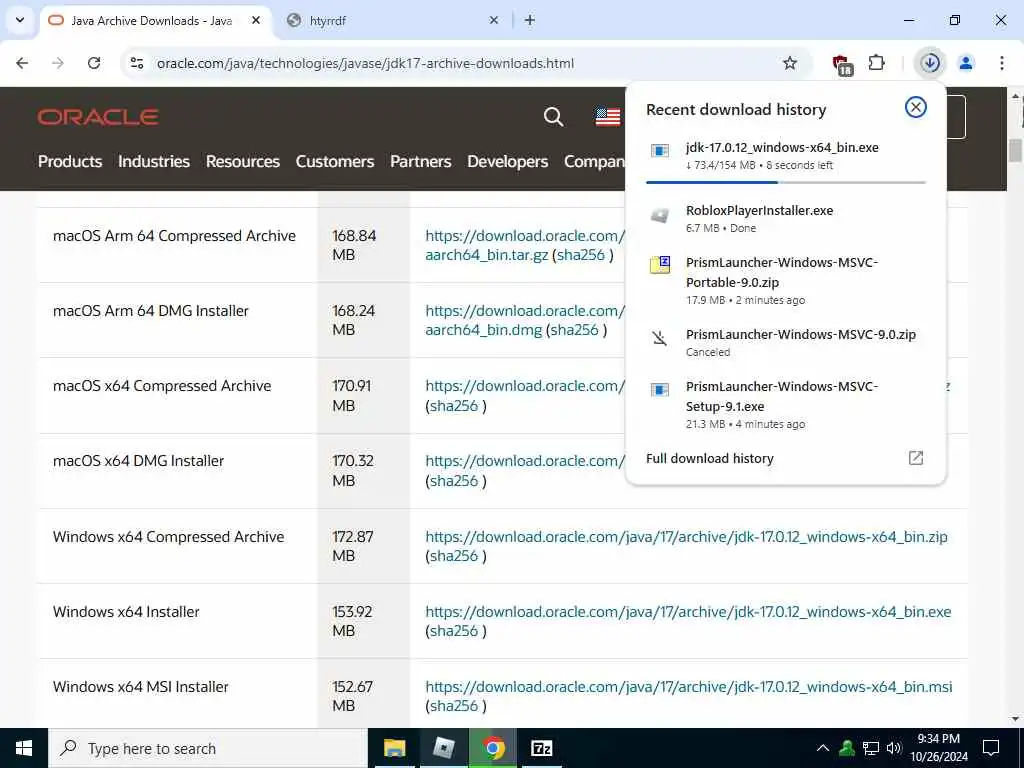Open the Extensions puzzle icon
This screenshot has width=1024, height=768.
click(x=876, y=63)
